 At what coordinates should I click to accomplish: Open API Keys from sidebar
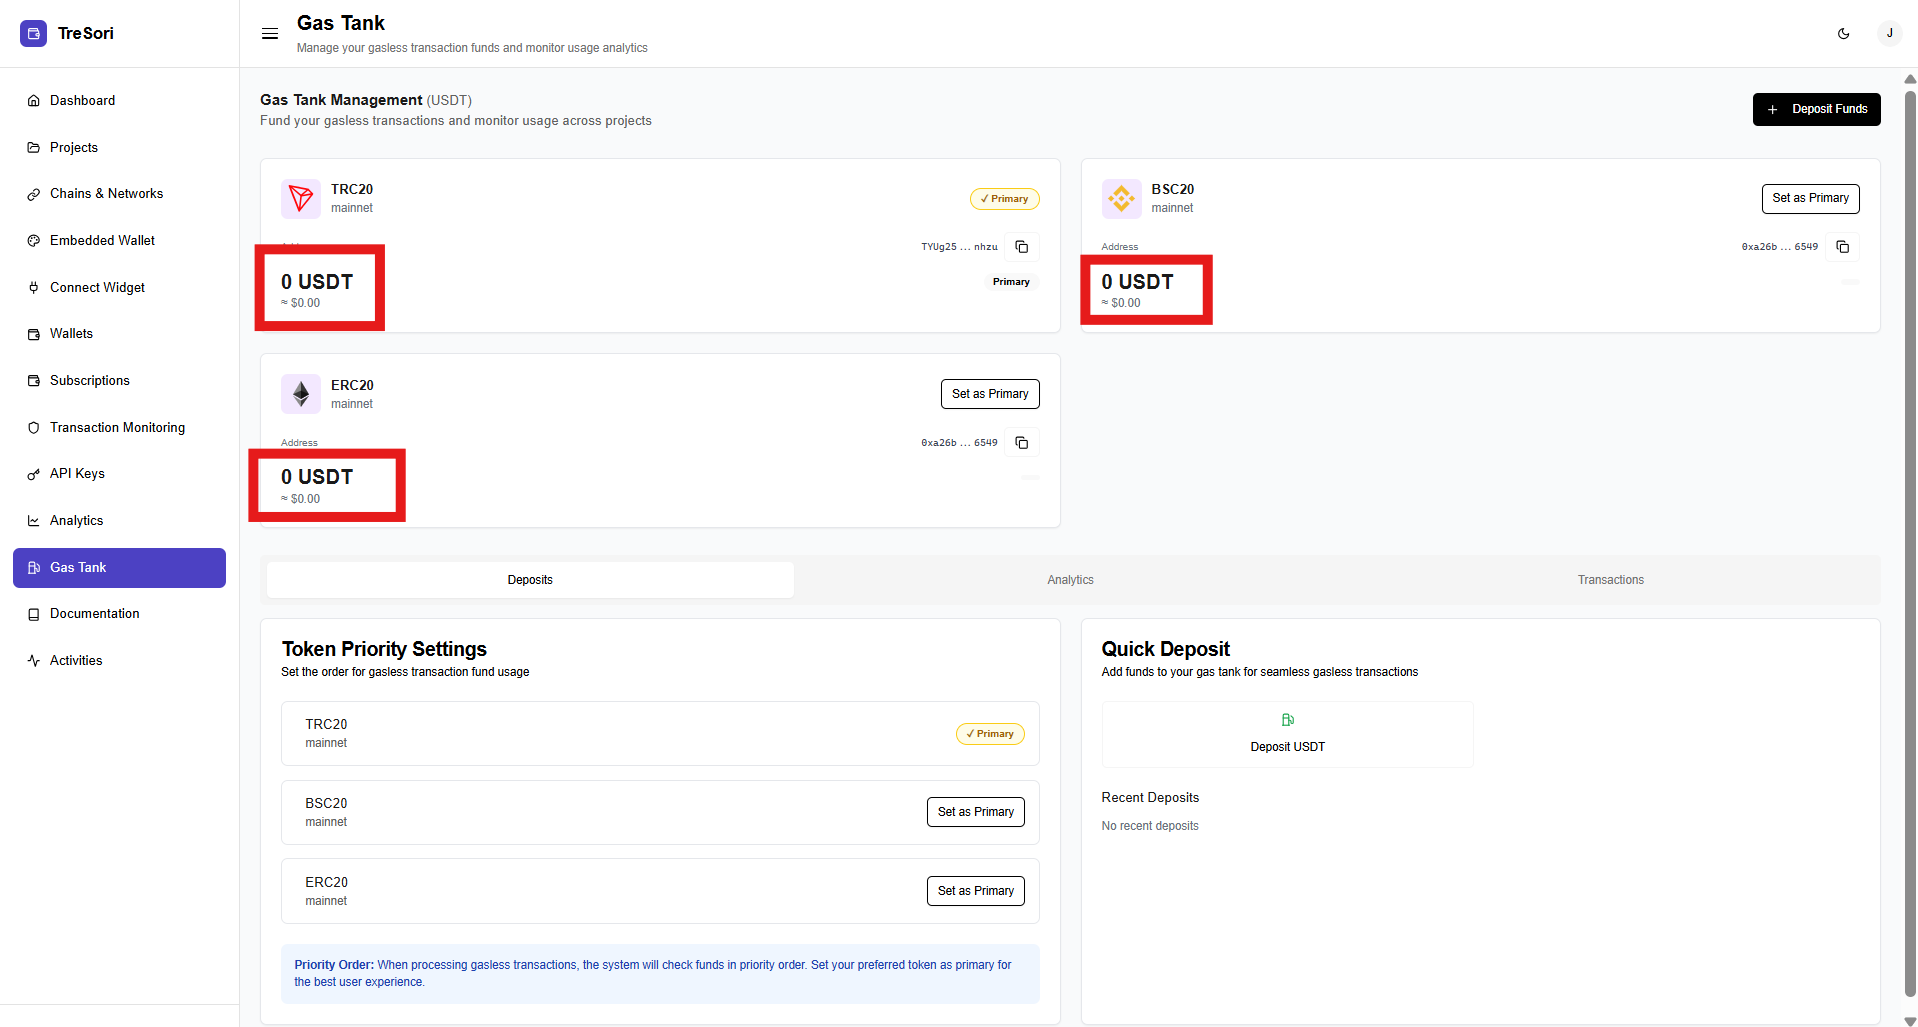(x=77, y=474)
